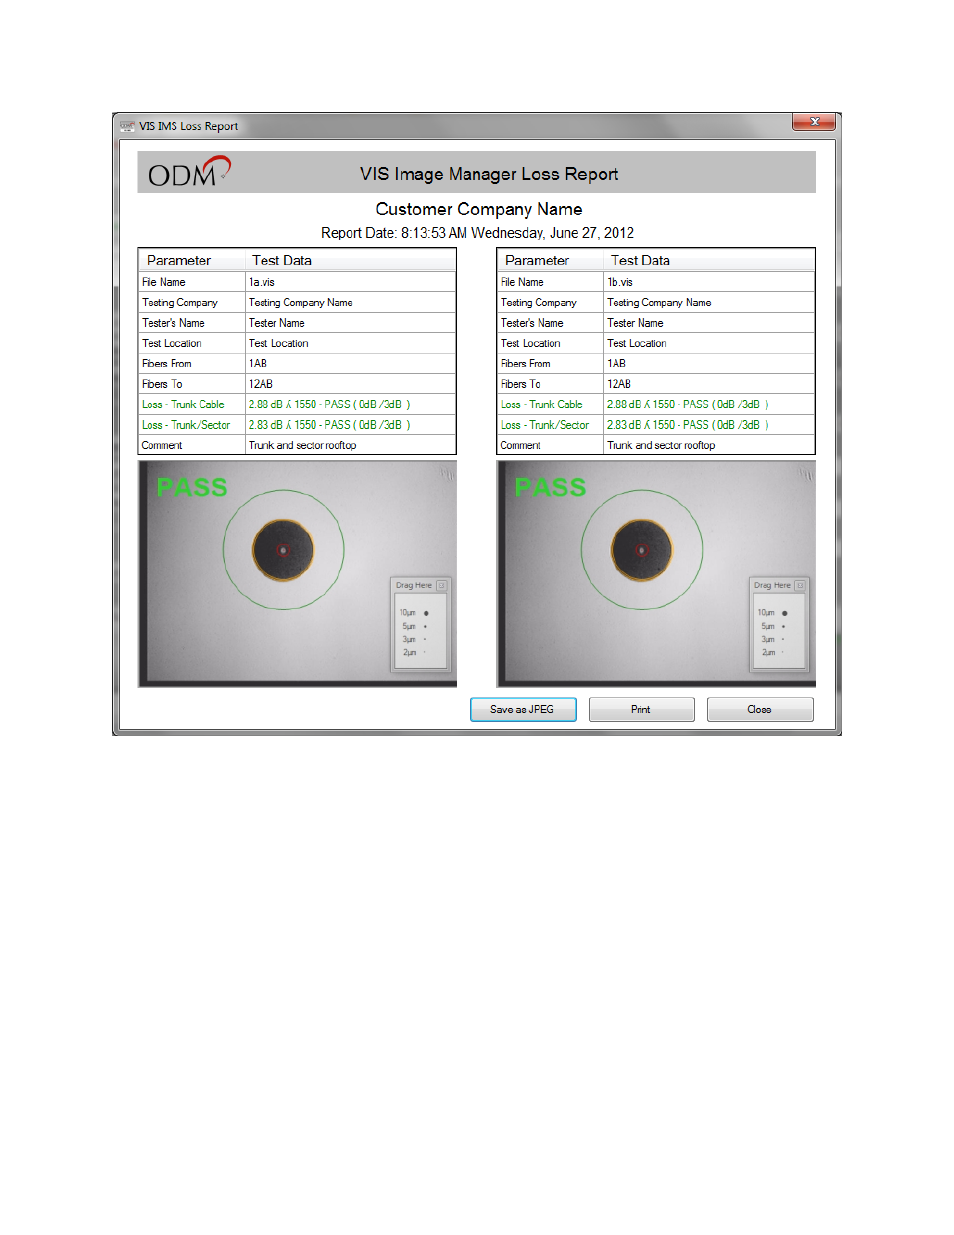The image size is (954, 1235).
Task: Close the VIS IMS Loss Report window
Action: pyautogui.click(x=814, y=122)
